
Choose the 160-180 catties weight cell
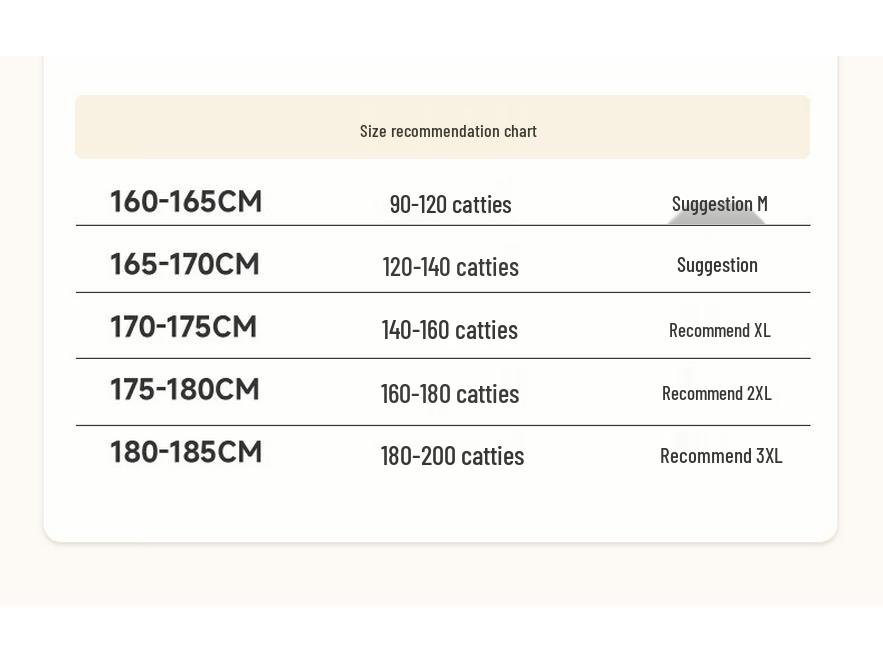coord(449,394)
